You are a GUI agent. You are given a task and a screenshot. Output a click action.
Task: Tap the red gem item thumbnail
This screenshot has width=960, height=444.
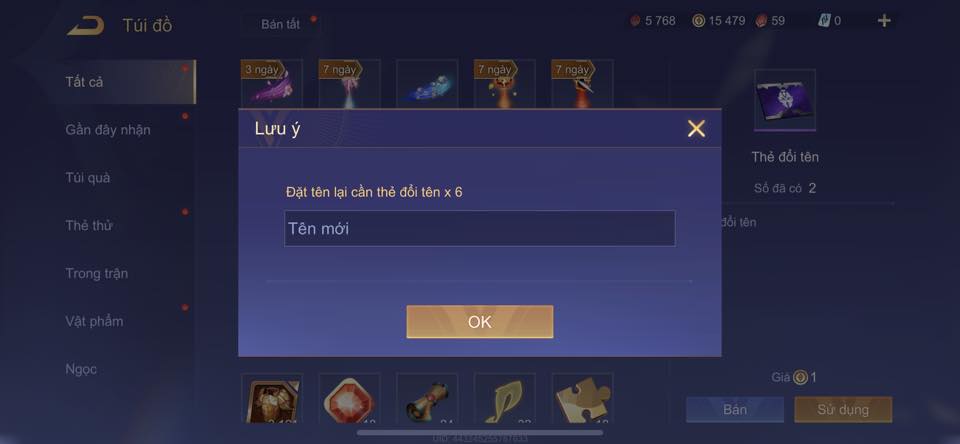(349, 398)
